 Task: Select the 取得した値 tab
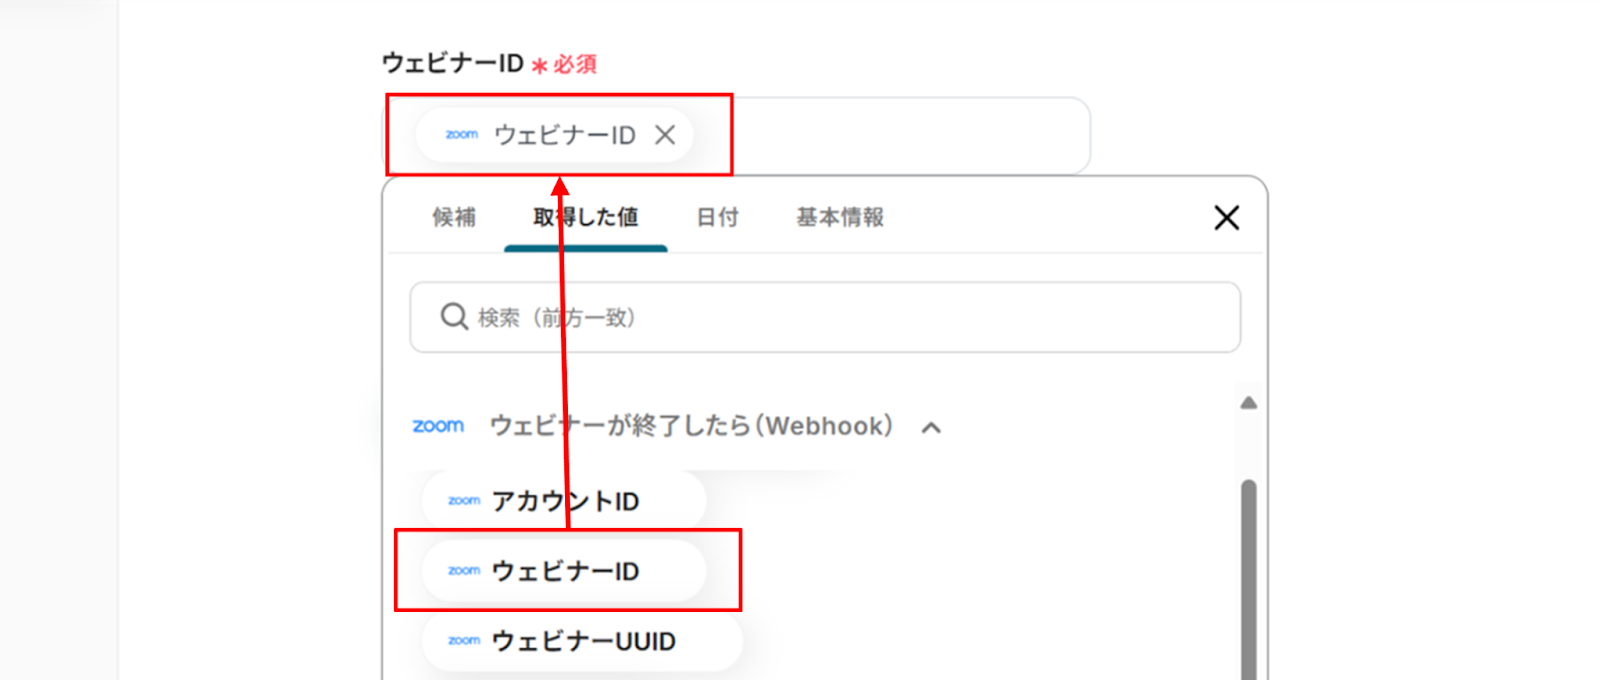click(585, 217)
